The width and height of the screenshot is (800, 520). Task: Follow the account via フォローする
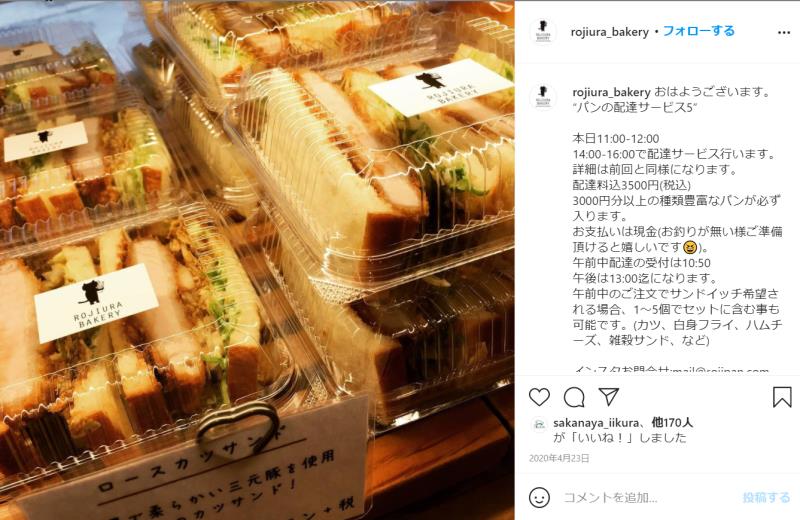(698, 31)
